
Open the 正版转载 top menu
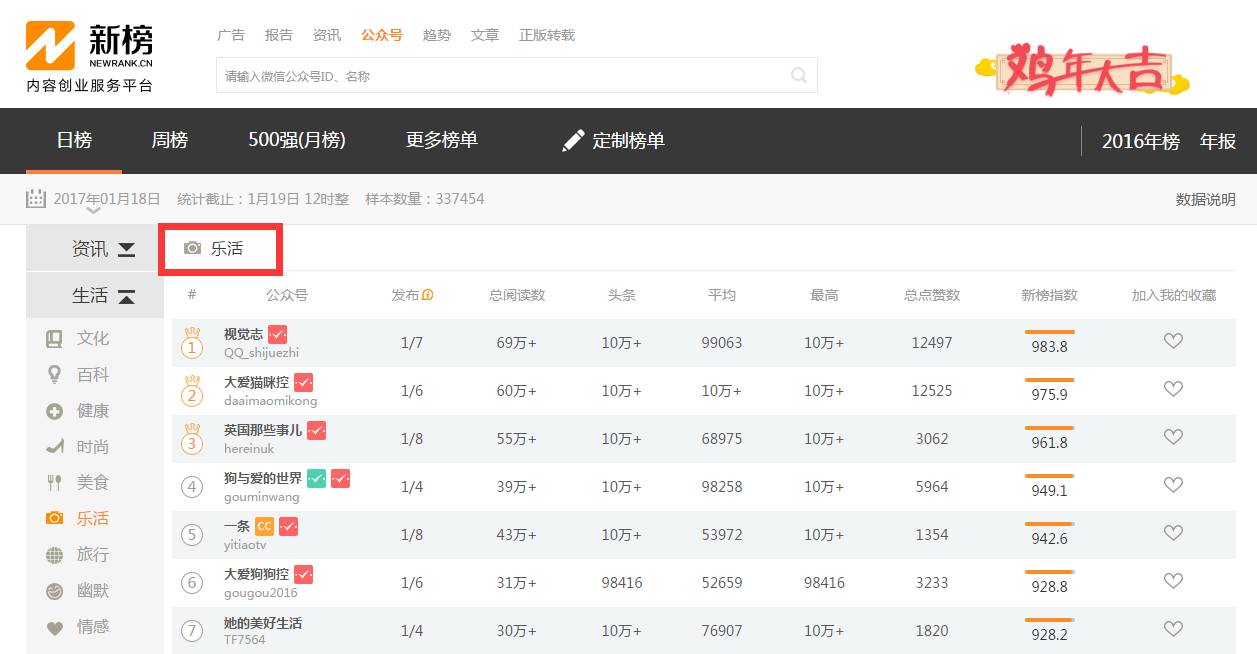[x=547, y=35]
